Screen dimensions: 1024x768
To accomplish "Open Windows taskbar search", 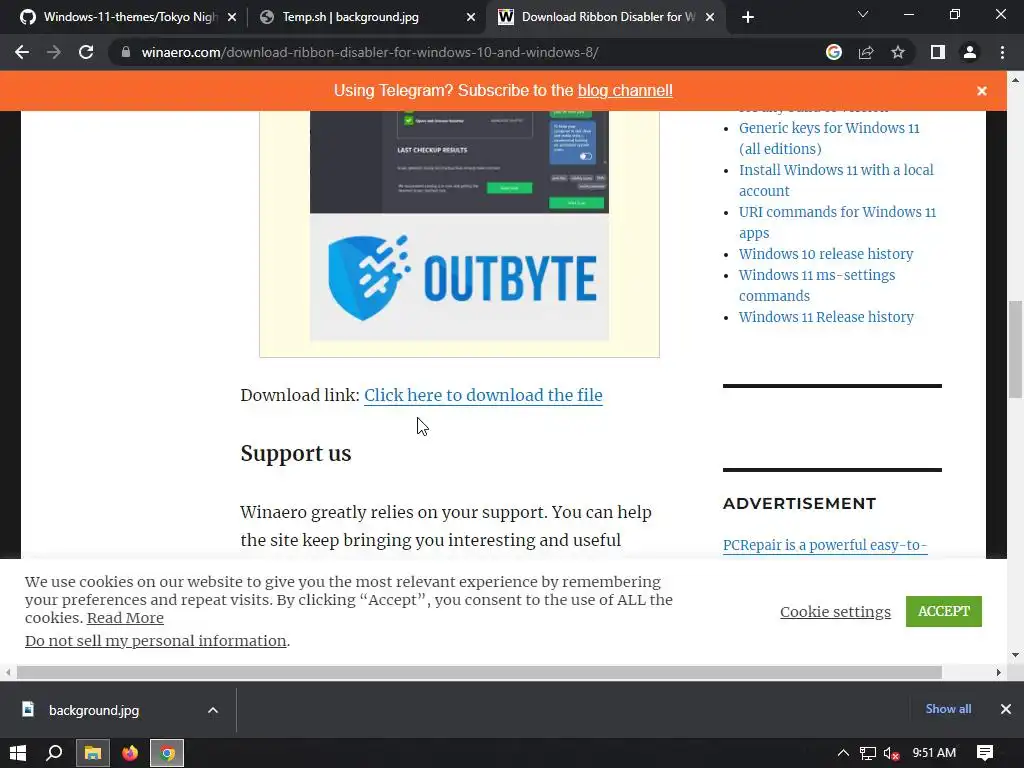I will [x=54, y=753].
